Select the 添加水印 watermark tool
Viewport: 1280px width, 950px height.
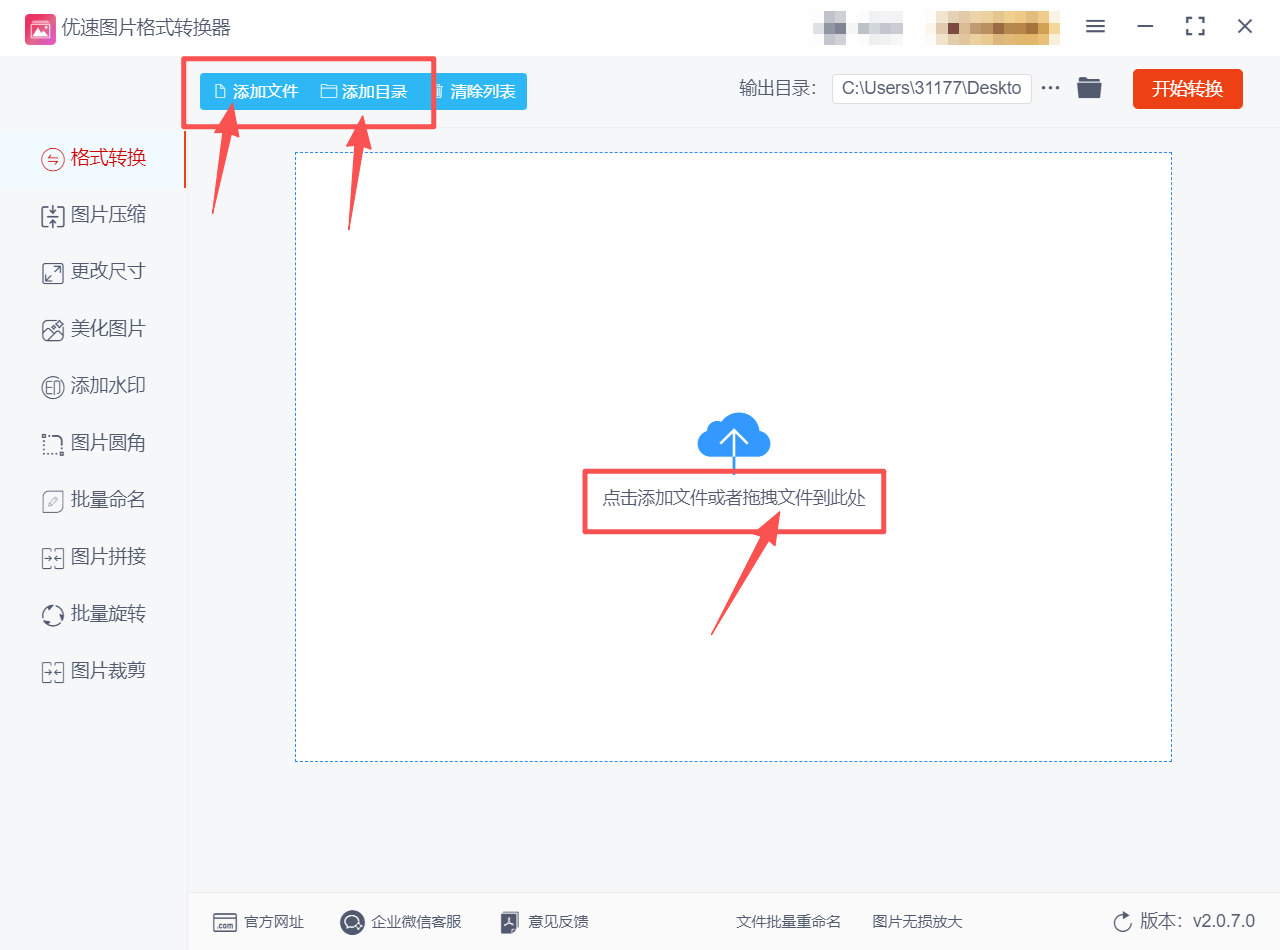coord(95,386)
